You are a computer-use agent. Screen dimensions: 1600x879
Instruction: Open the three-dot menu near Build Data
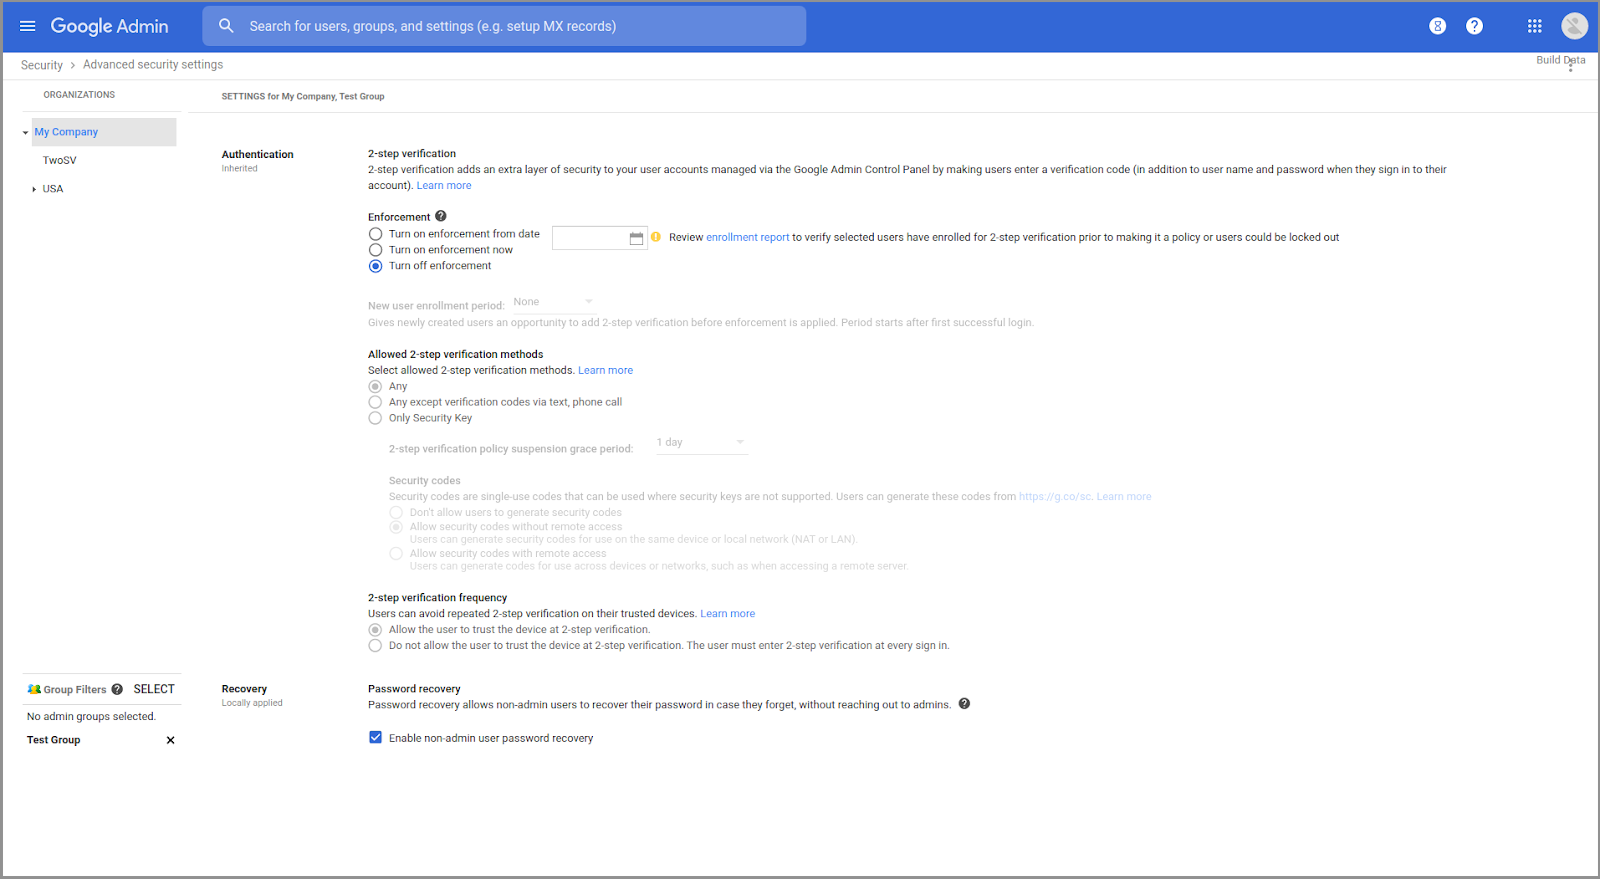[x=1570, y=65]
